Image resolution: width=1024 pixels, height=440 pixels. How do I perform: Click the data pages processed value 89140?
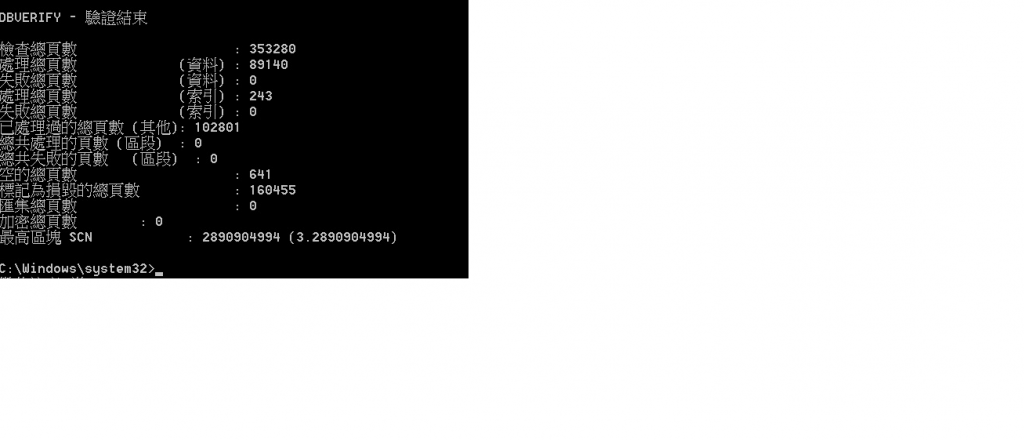[x=268, y=65]
